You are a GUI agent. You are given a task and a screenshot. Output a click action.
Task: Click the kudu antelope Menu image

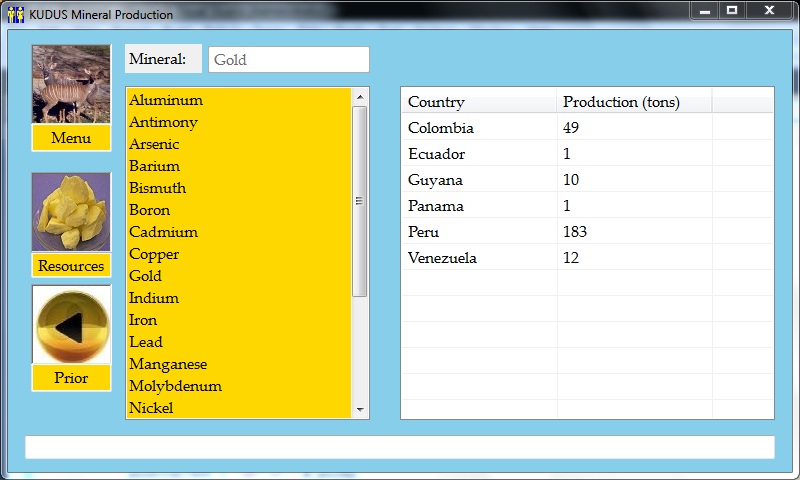point(71,84)
